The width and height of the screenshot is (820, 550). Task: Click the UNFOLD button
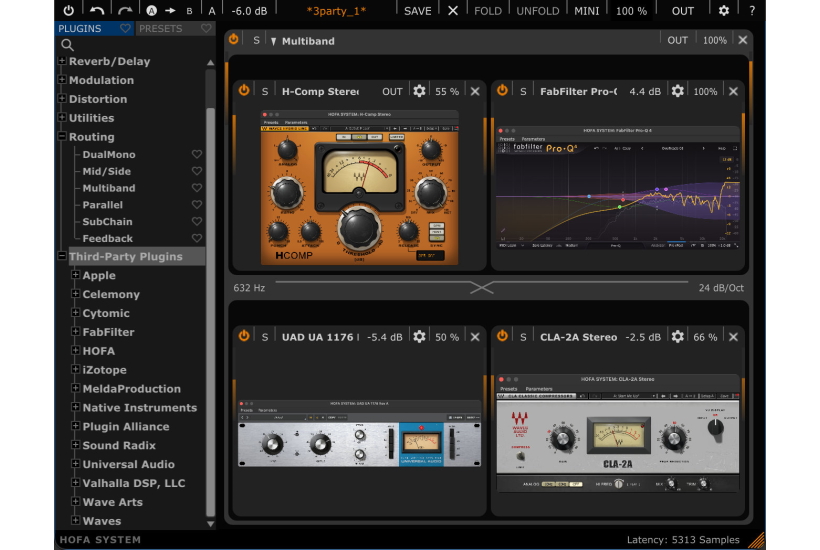(538, 10)
